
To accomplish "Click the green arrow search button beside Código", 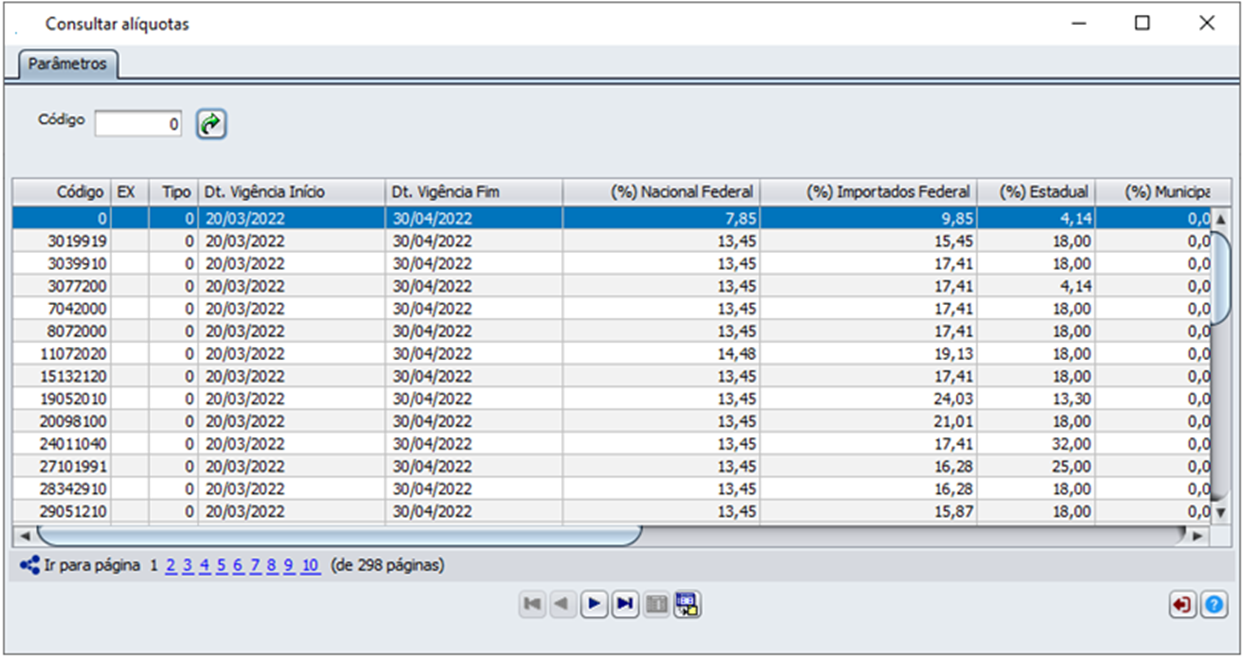I will (211, 124).
